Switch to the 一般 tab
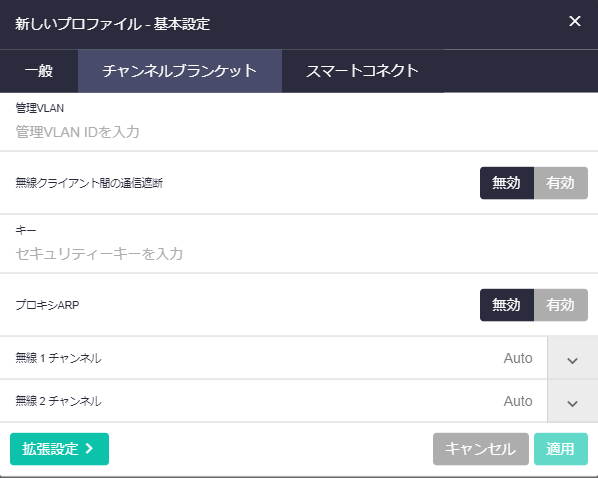598x478 pixels. [x=39, y=71]
